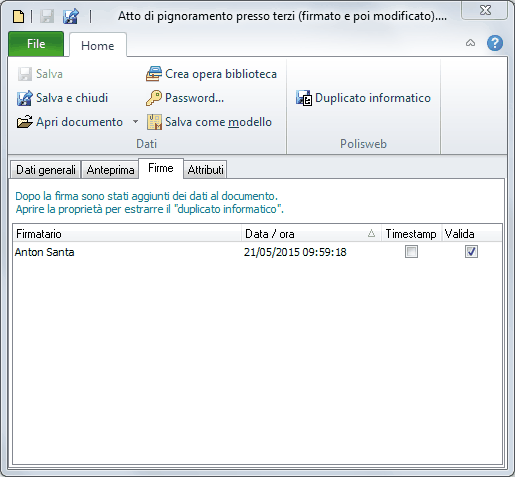Open the Dati generali tab
This screenshot has width=515, height=477.
pos(46,170)
